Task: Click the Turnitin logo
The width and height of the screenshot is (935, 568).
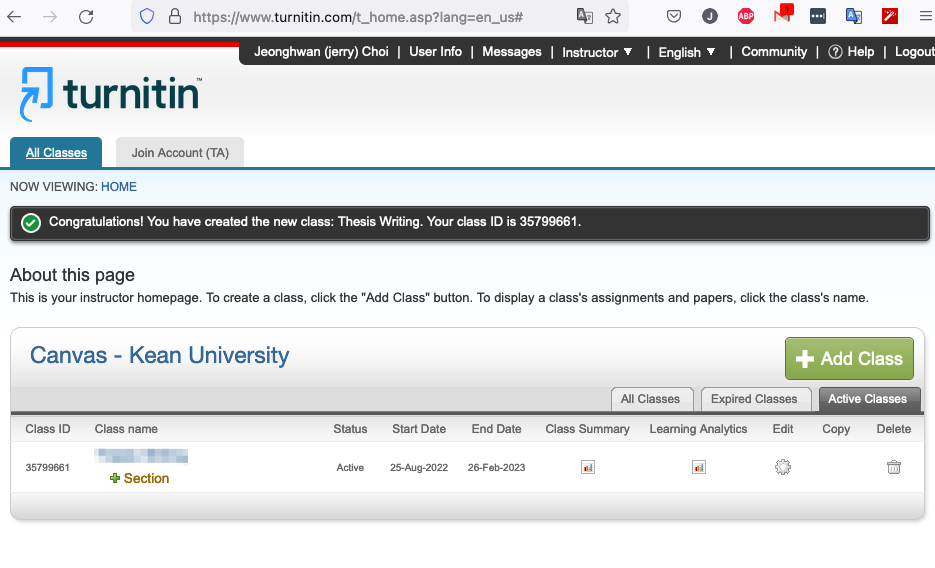Action: pyautogui.click(x=111, y=94)
